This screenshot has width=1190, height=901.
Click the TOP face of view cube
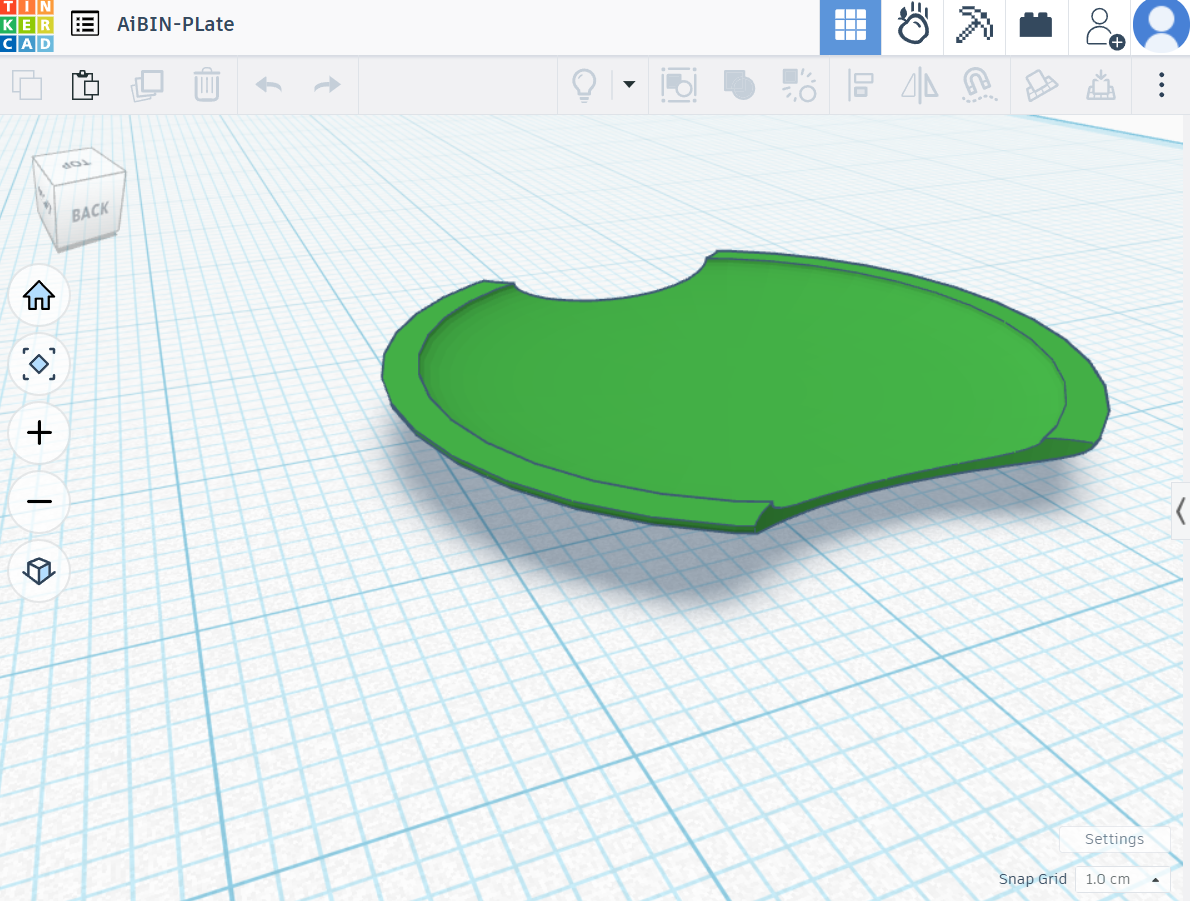[x=76, y=163]
